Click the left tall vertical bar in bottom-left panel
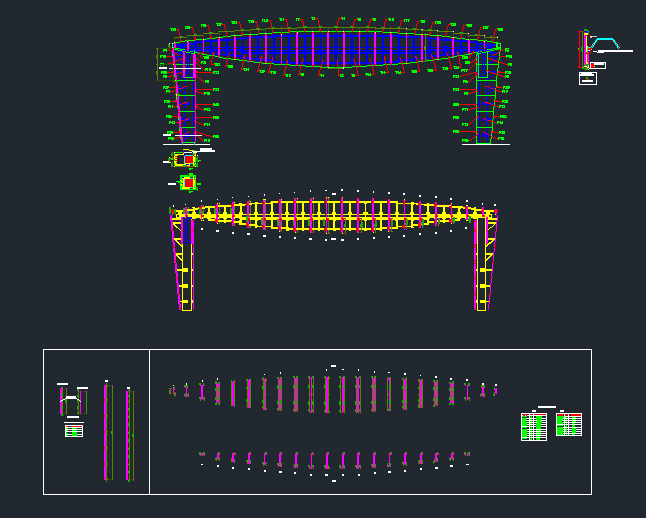The height and width of the screenshot is (518, 646). pyautogui.click(x=107, y=432)
